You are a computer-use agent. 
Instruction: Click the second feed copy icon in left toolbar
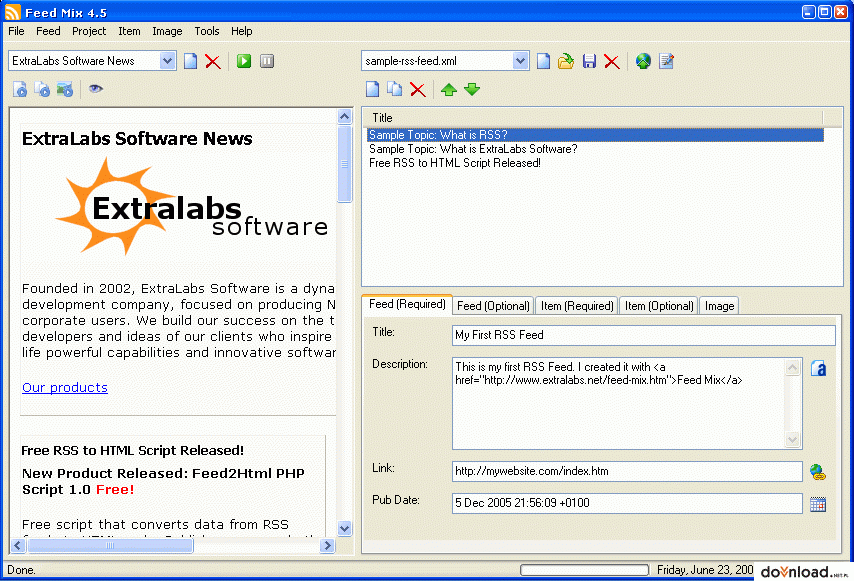(42, 89)
